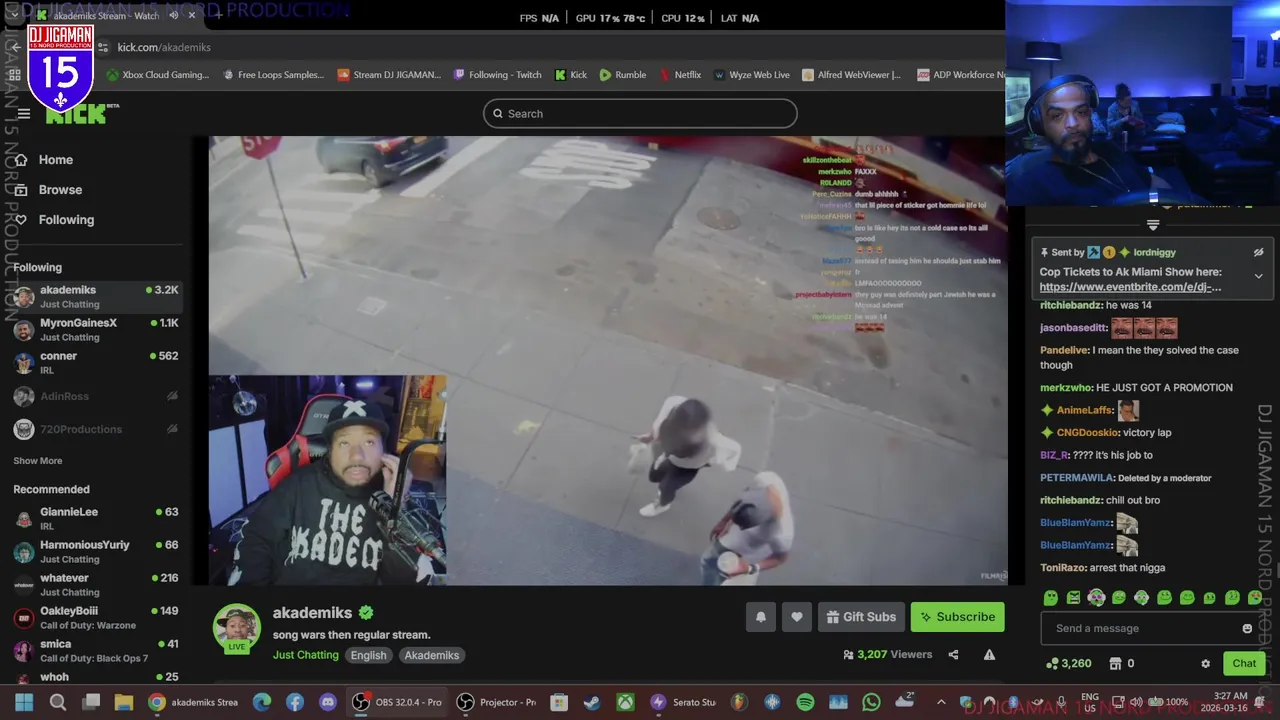This screenshot has height=720, width=1280.
Task: Click username merkzwho in chat
Action: click(1066, 388)
